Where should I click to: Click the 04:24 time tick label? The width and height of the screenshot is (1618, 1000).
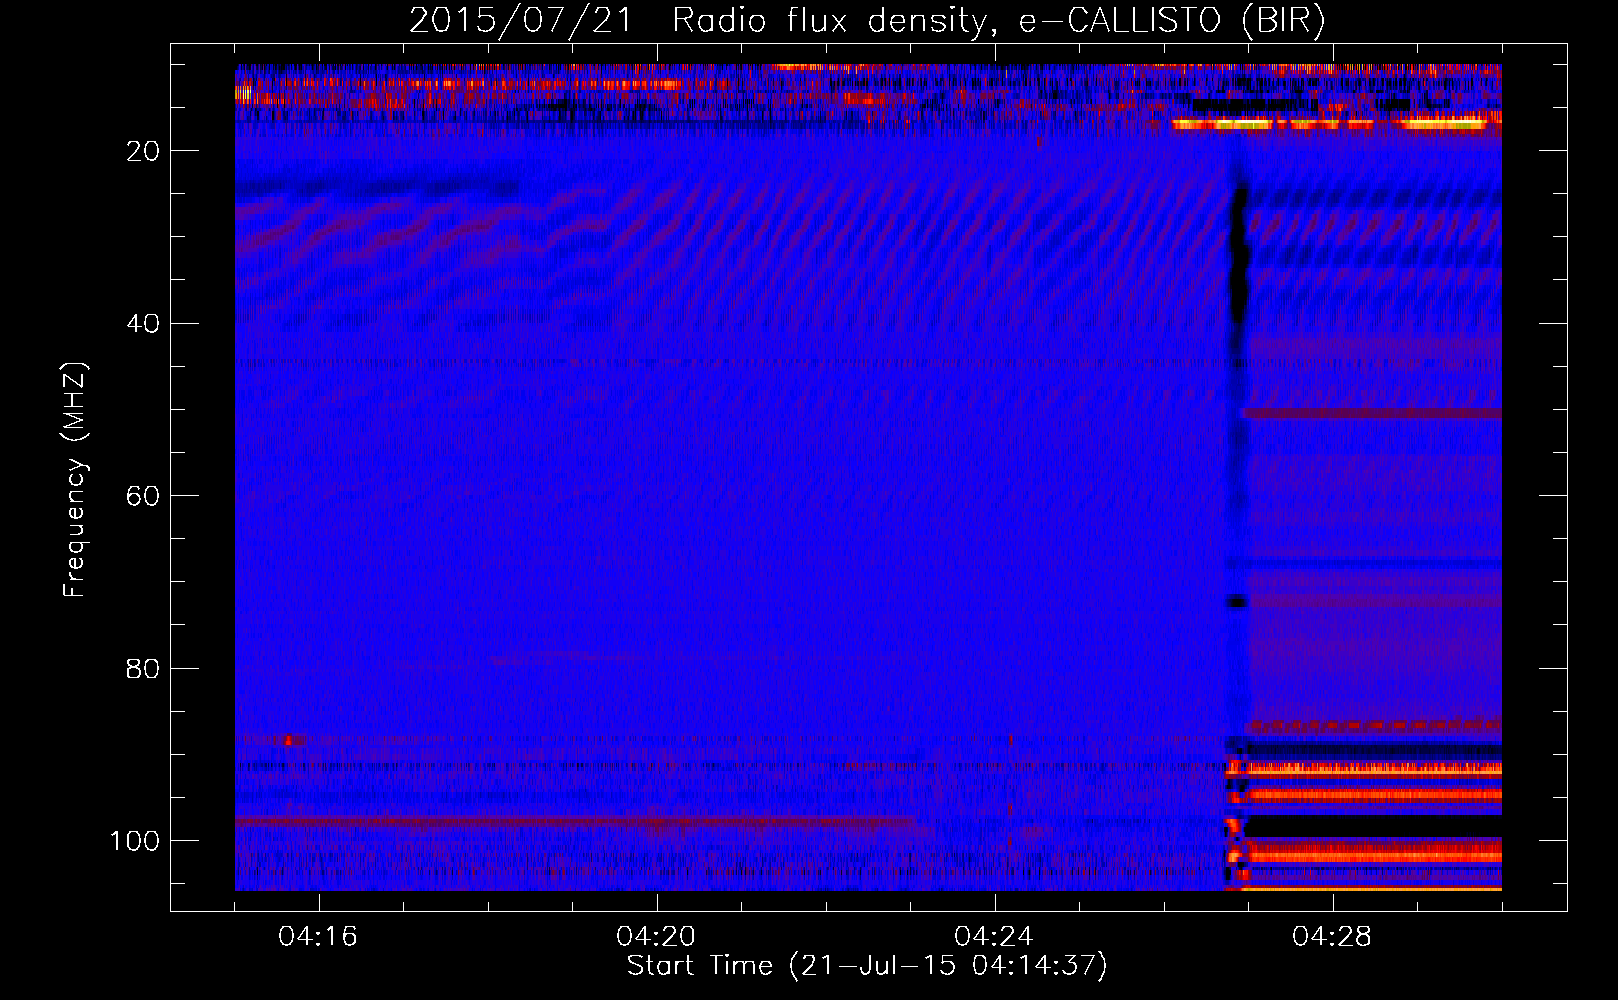click(x=994, y=936)
